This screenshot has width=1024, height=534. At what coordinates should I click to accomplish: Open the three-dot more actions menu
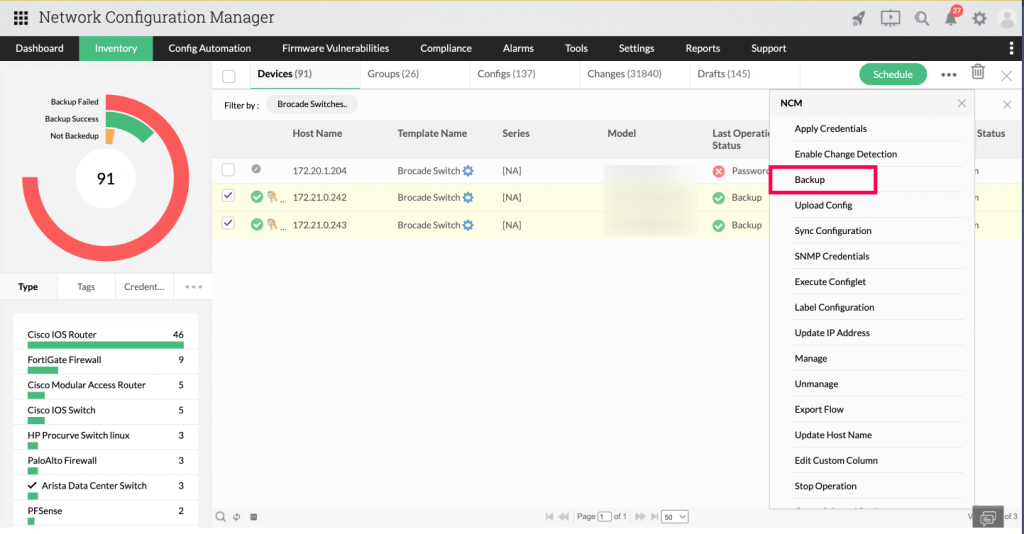tap(948, 75)
